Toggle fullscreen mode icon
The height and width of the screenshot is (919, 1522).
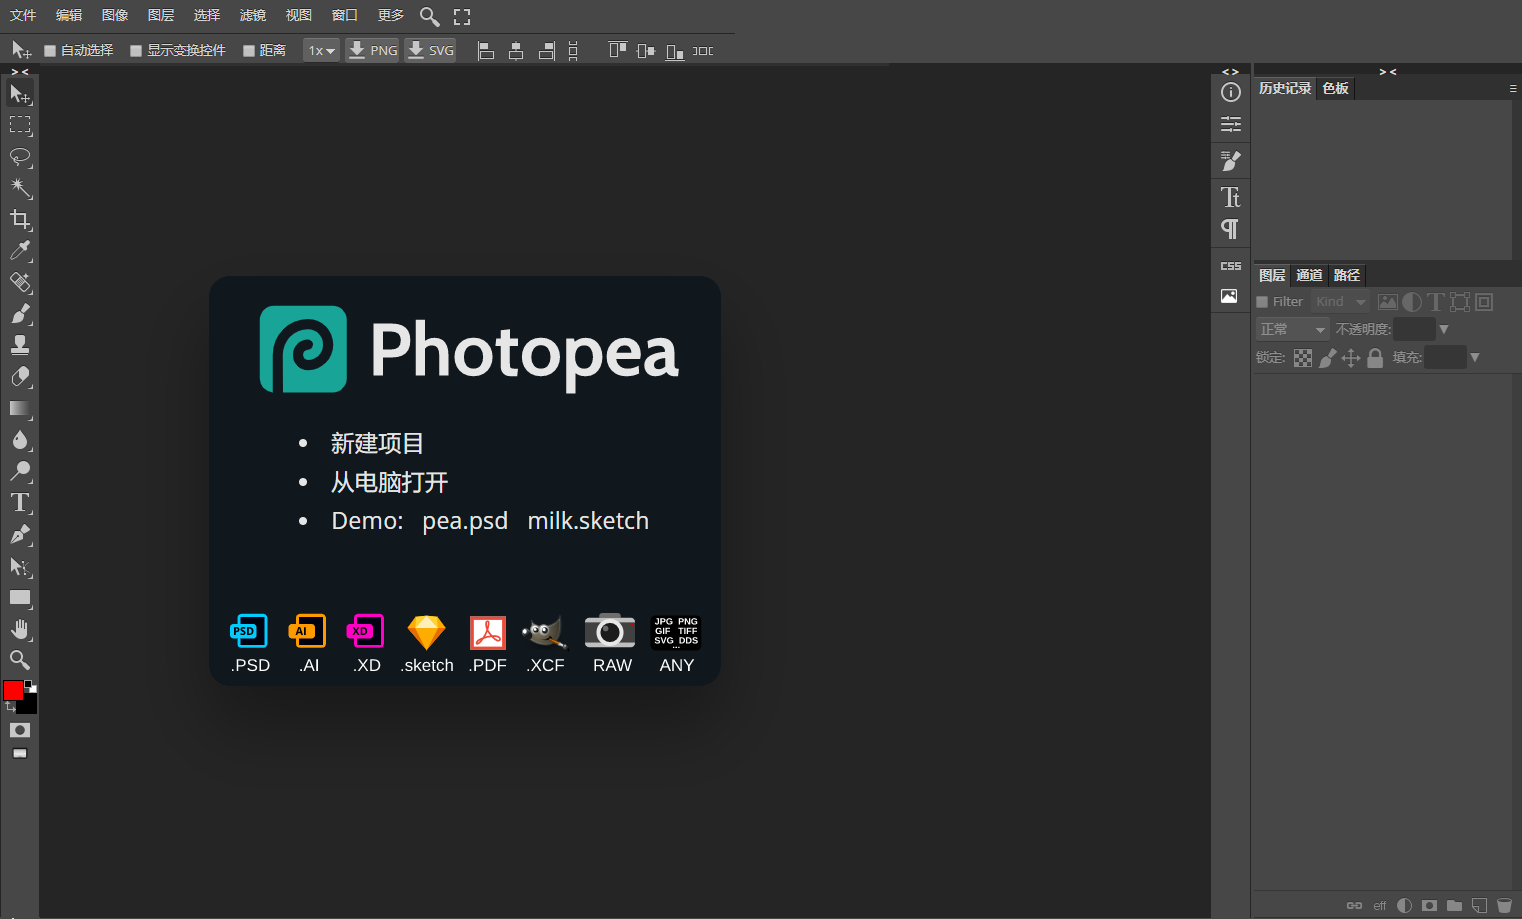[x=462, y=16]
